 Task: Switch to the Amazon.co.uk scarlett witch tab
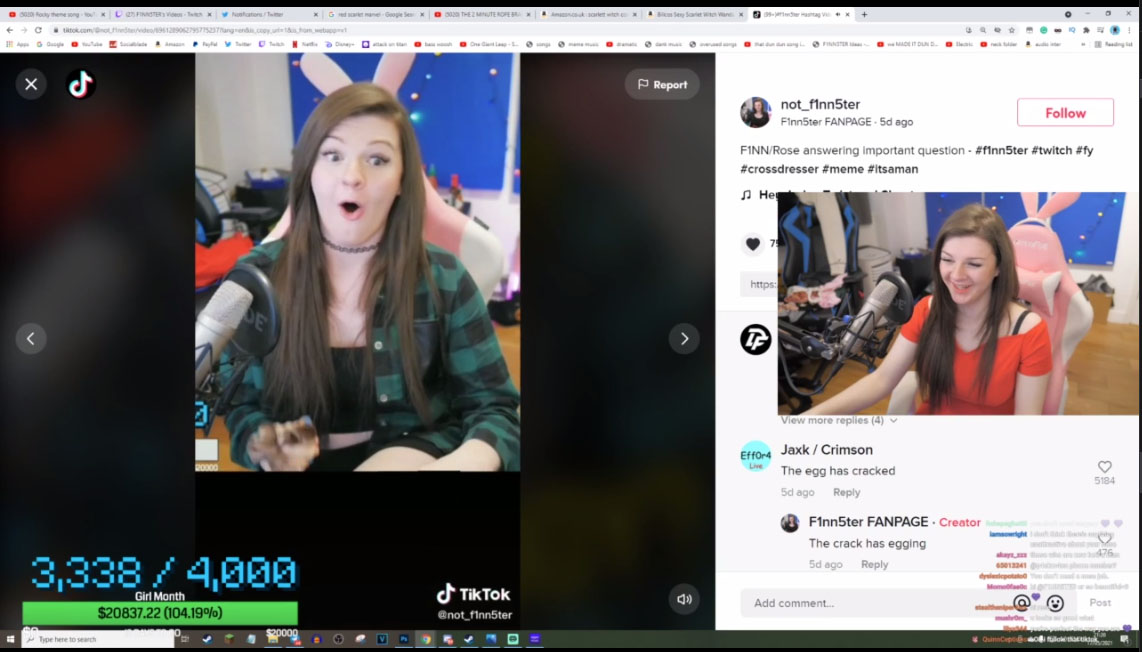coord(587,15)
